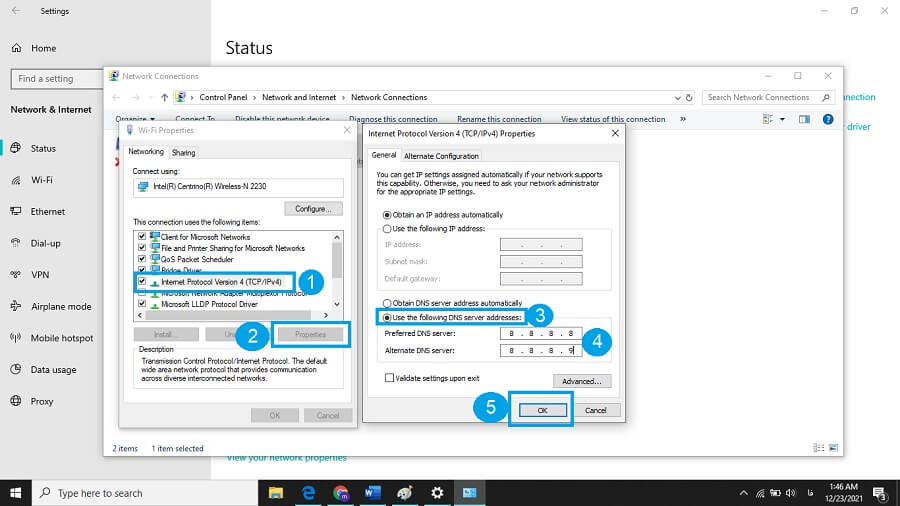Toggle Internet Protocol Version 4 checkbox
Screen dimensions: 900x506
tap(142, 282)
